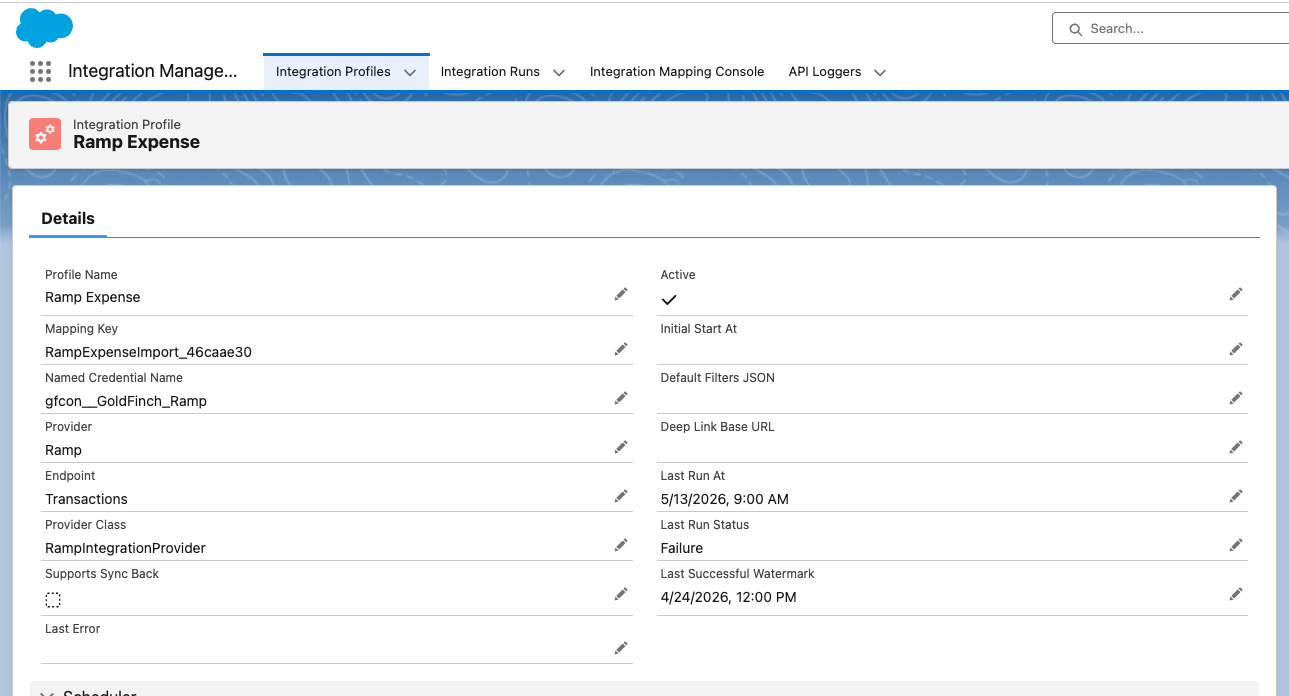Edit Last Successful Watermark pencil icon

click(1236, 594)
